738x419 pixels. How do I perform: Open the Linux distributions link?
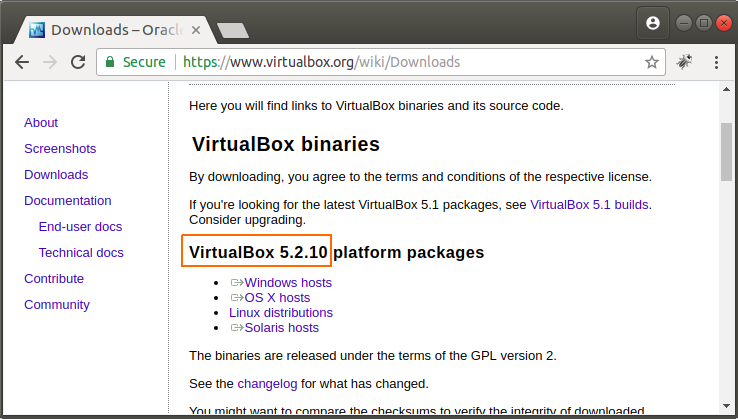pos(281,313)
